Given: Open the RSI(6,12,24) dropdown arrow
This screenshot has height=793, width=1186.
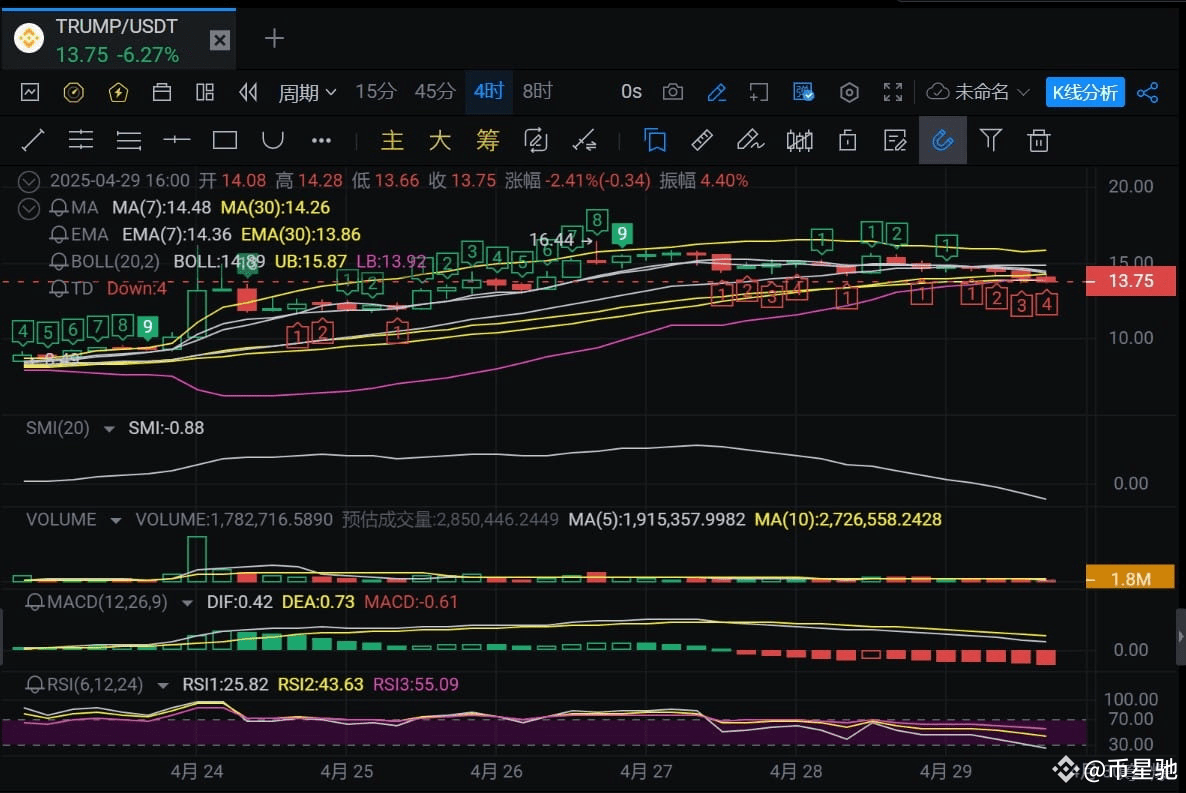Looking at the screenshot, I should 163,686.
